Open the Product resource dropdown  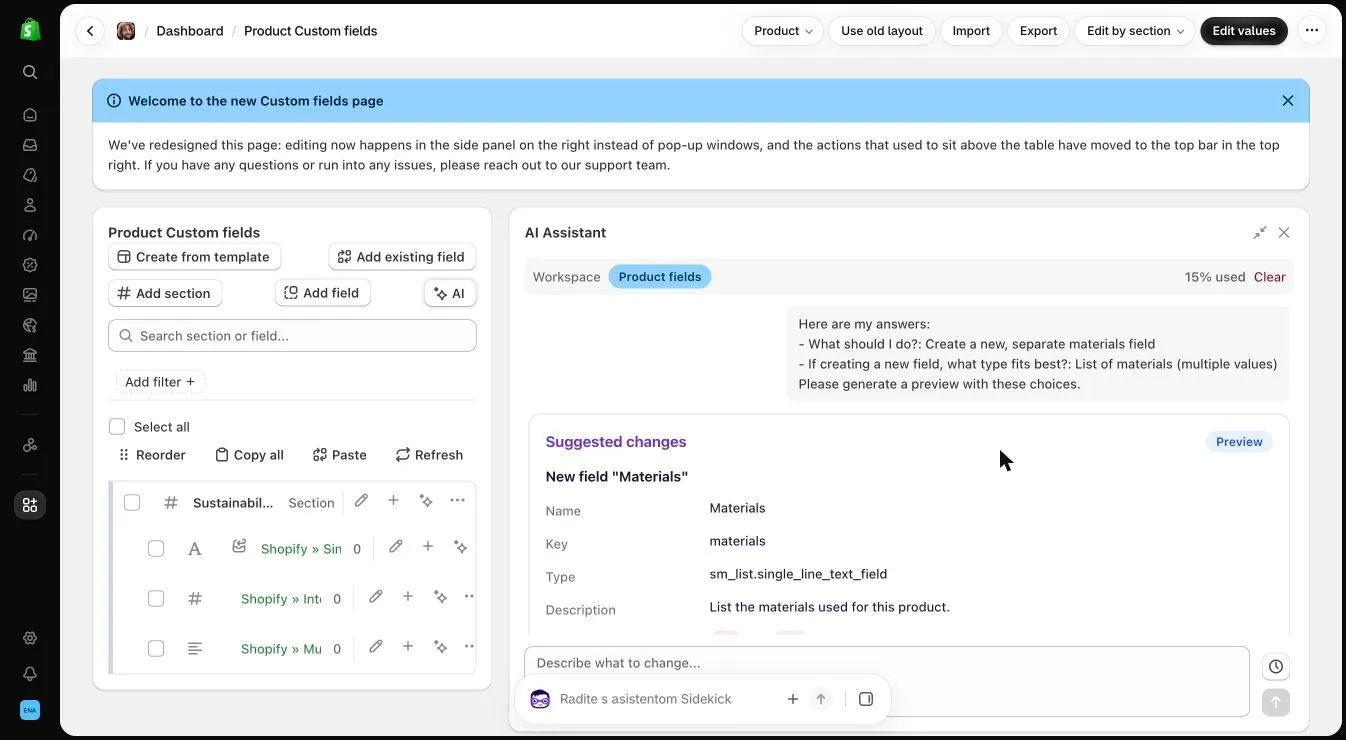coord(783,31)
